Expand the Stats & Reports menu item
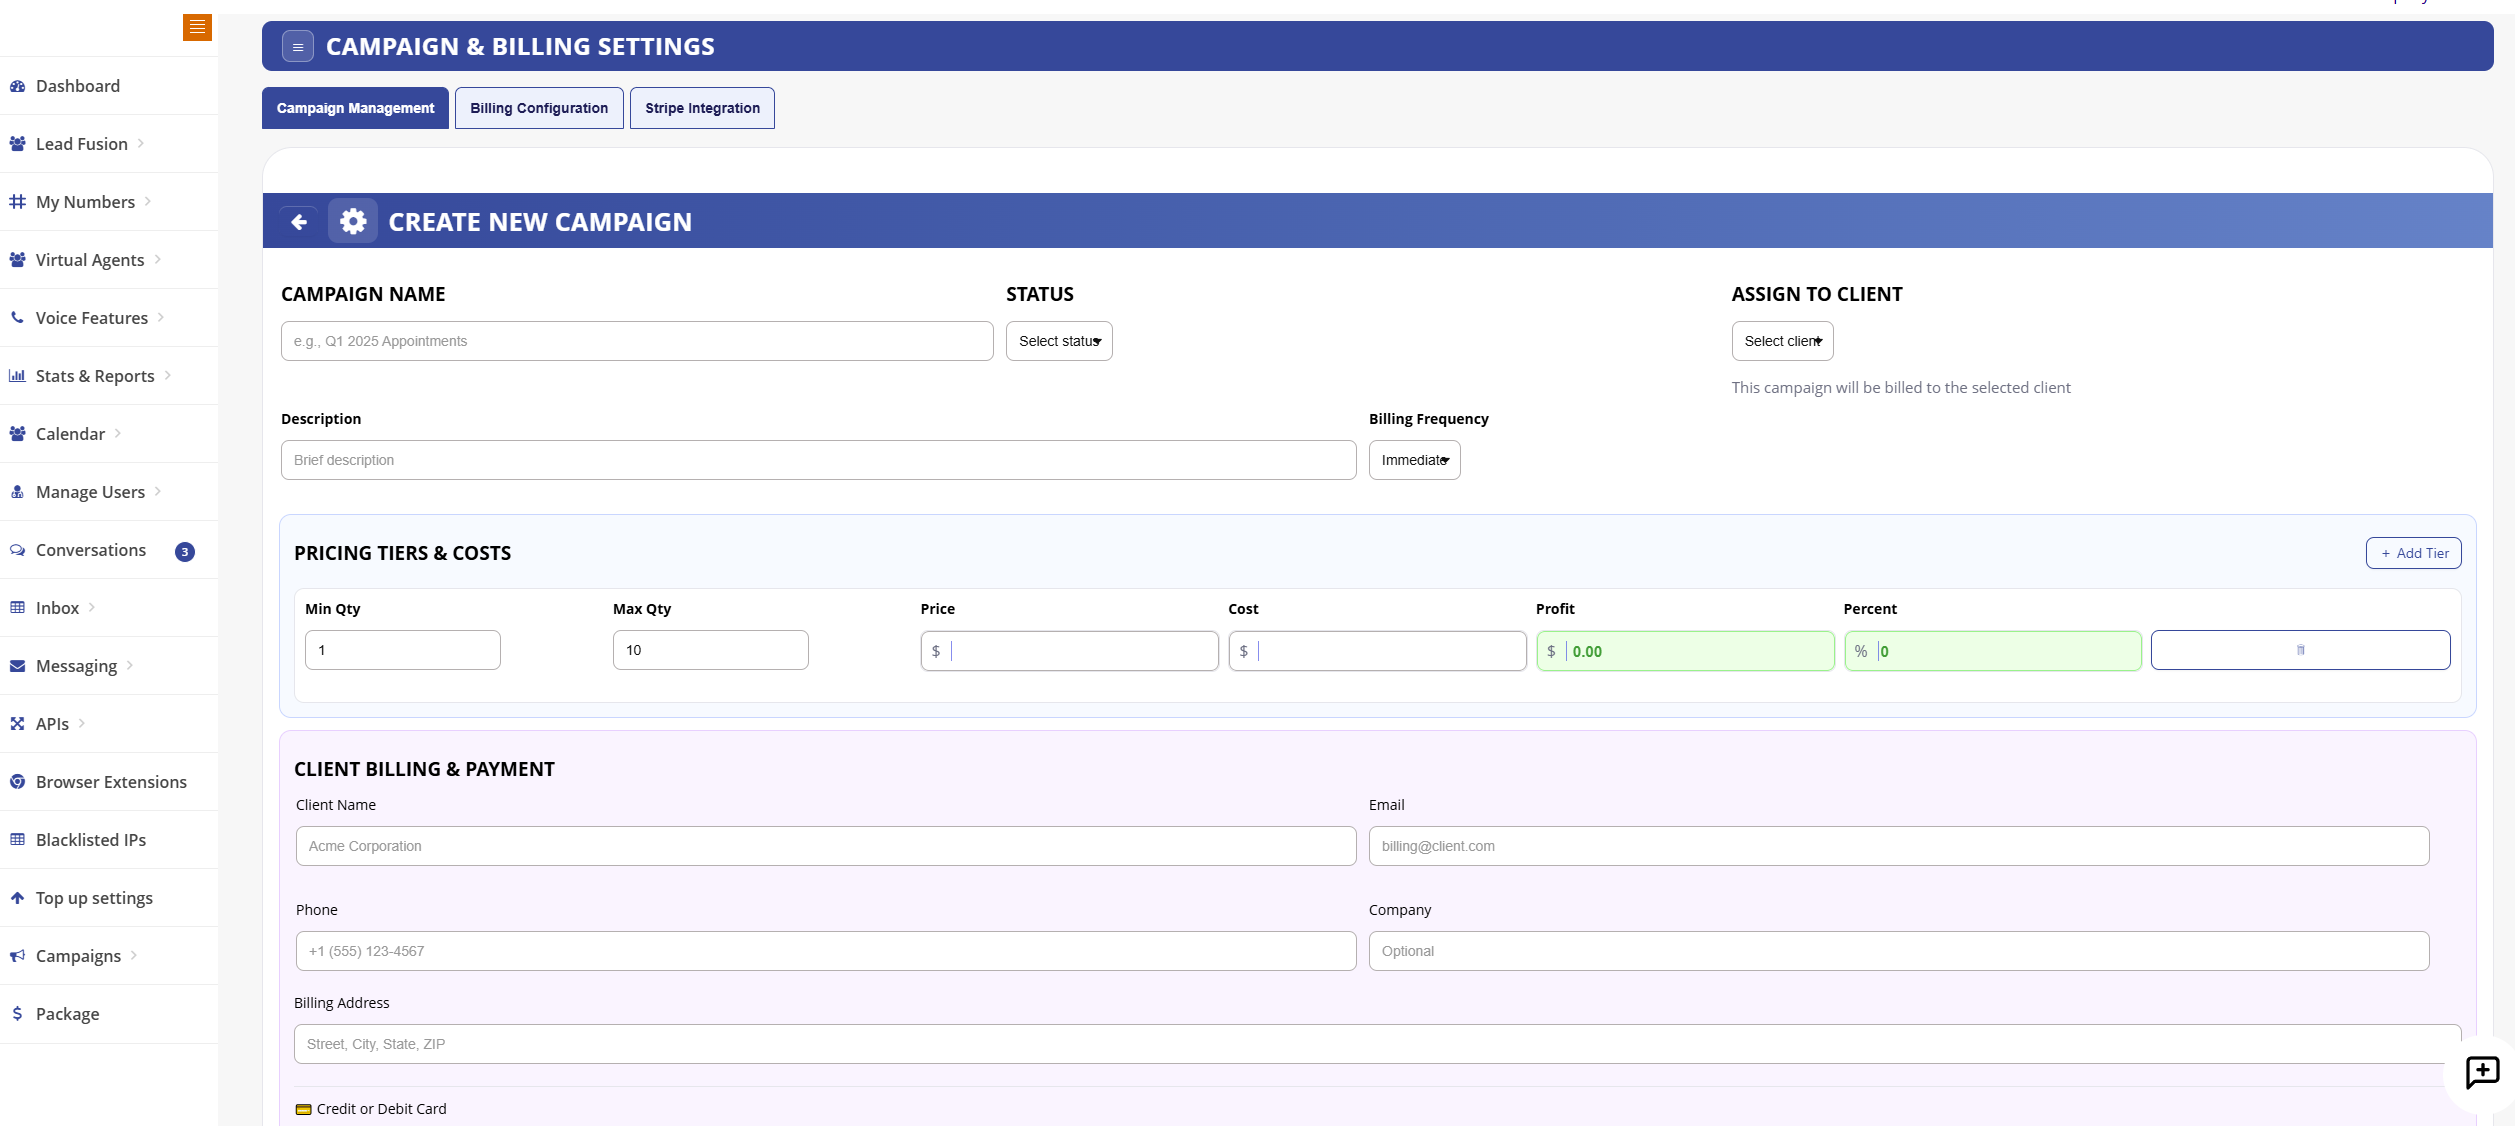Image resolution: width=2515 pixels, height=1126 pixels. [94, 375]
